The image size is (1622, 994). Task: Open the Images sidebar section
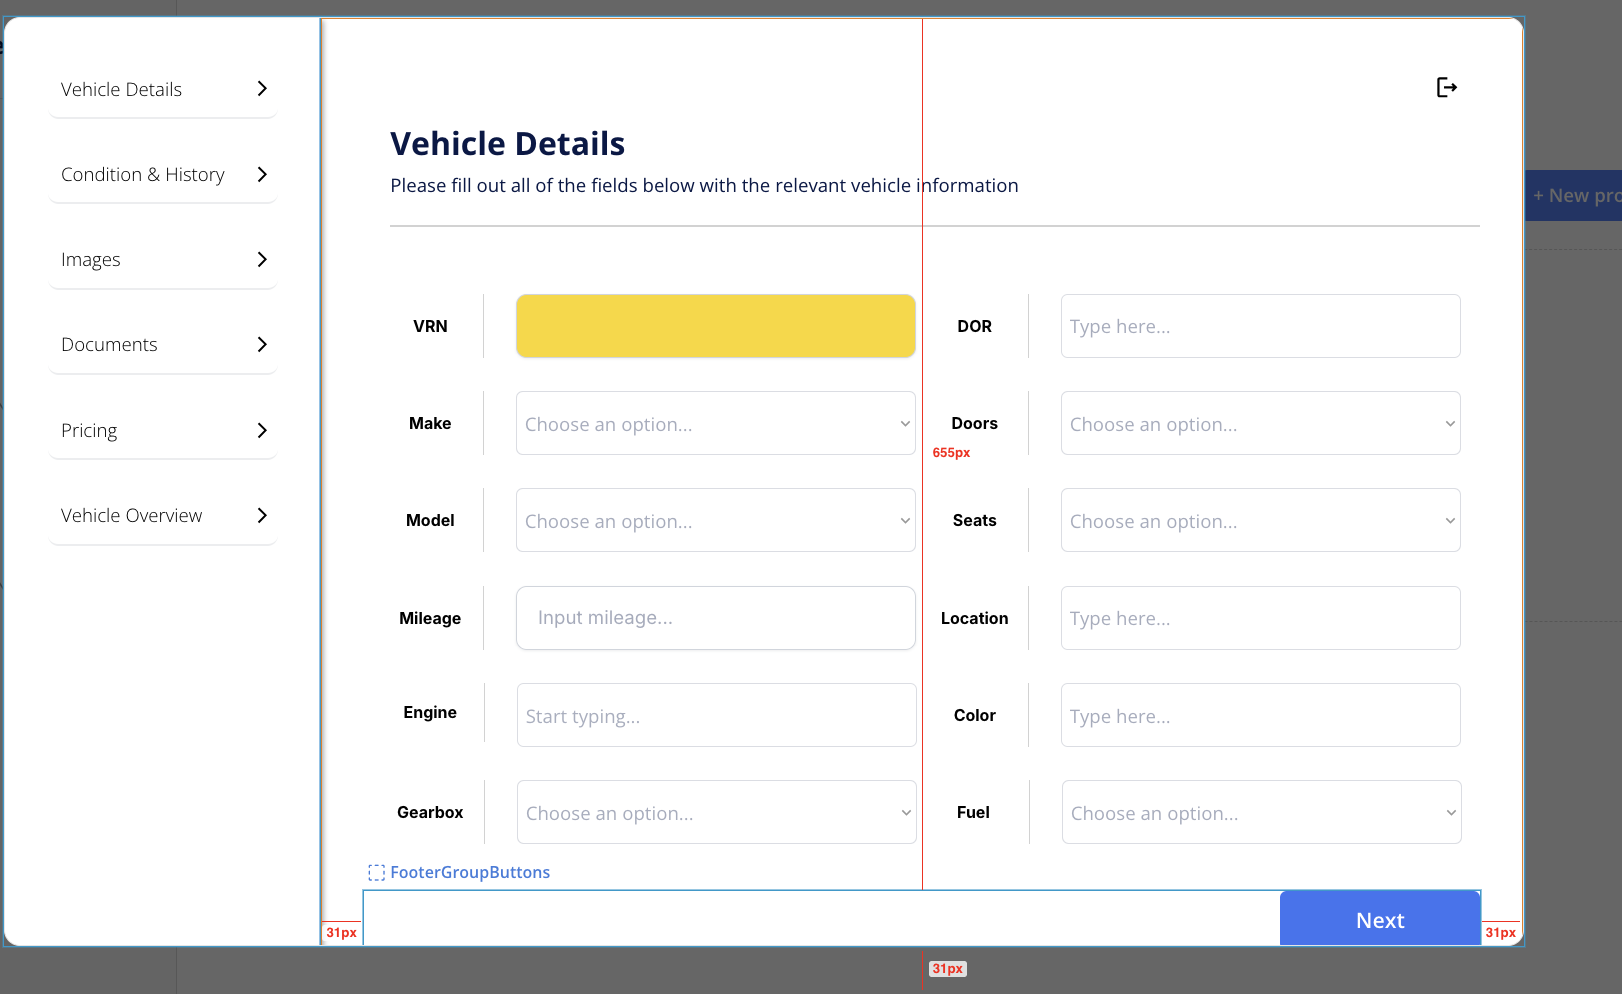tap(163, 259)
